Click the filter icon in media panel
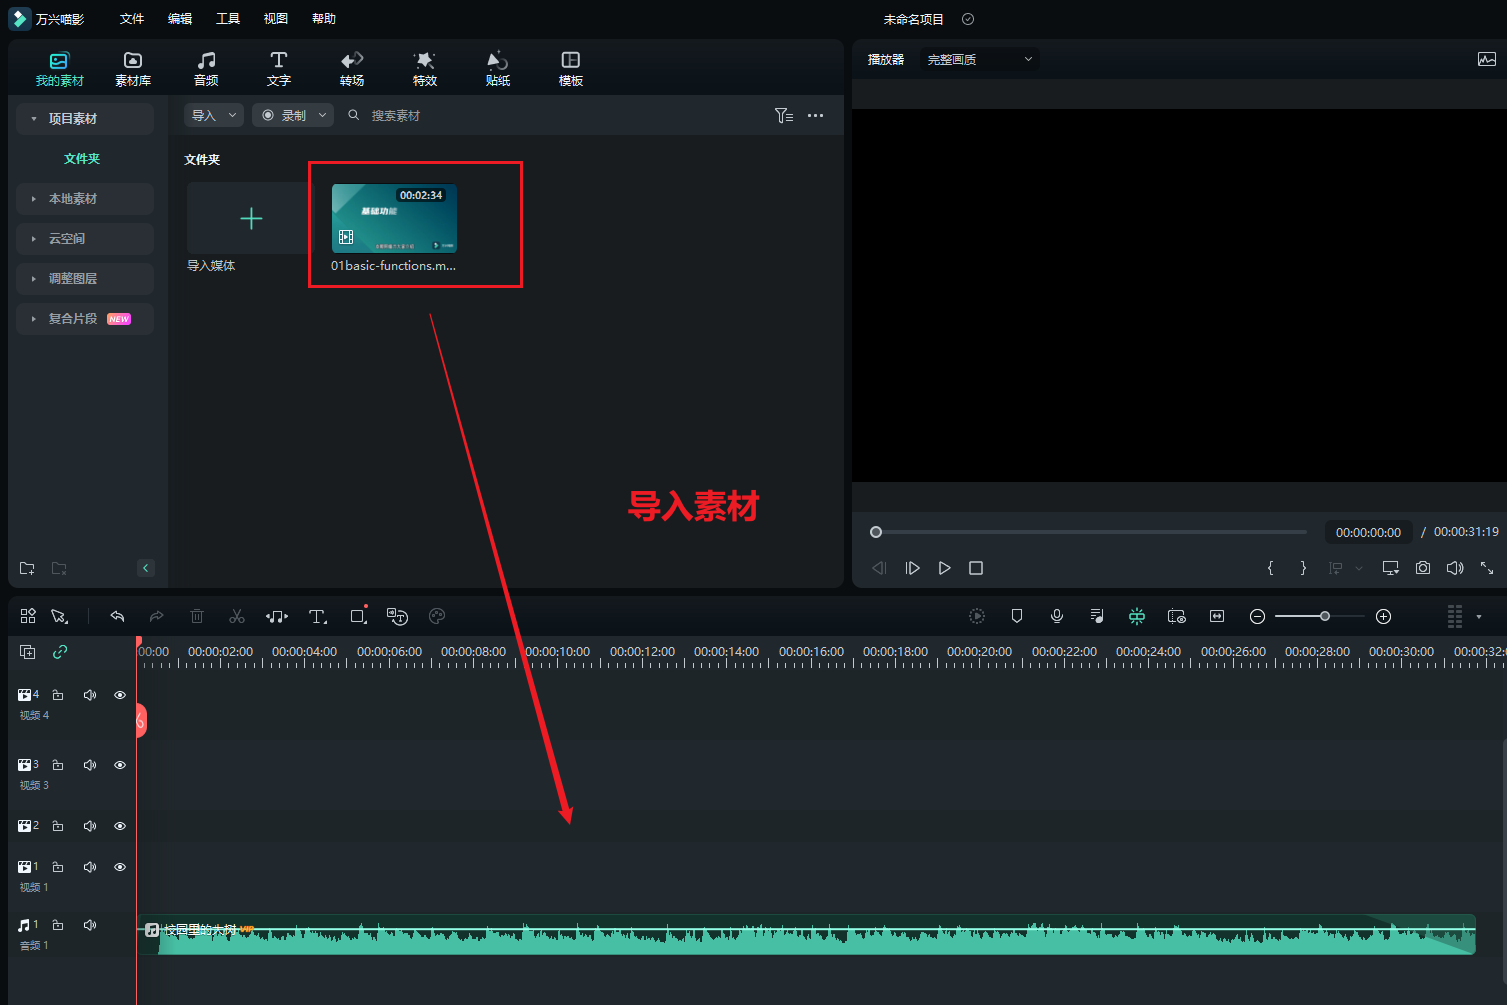This screenshot has width=1507, height=1005. click(783, 116)
